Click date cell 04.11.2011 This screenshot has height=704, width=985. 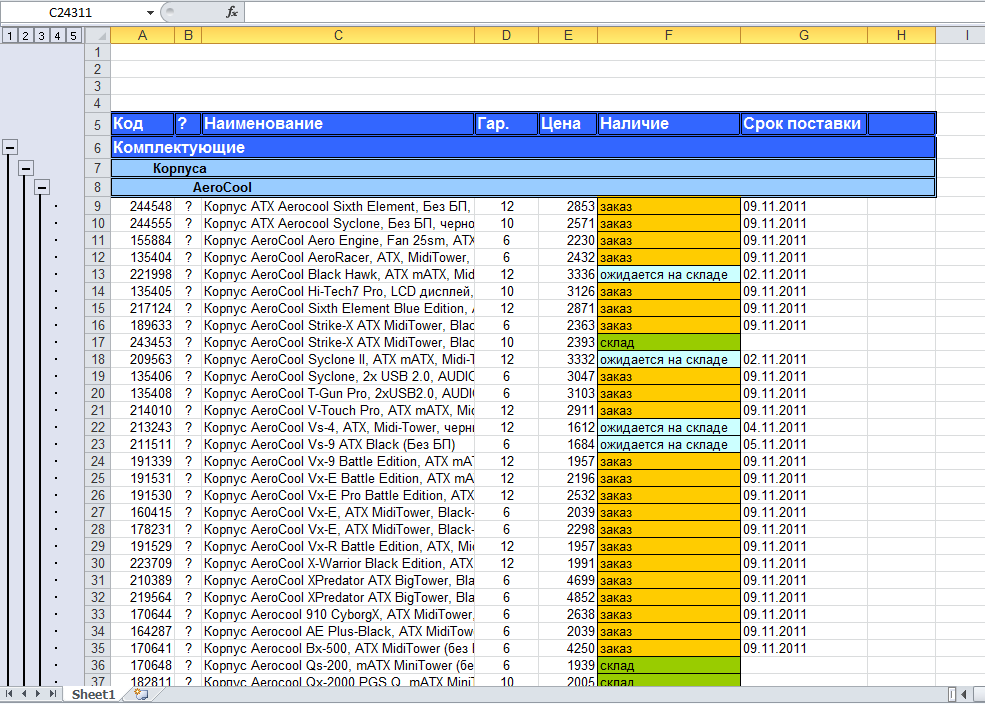tap(804, 427)
